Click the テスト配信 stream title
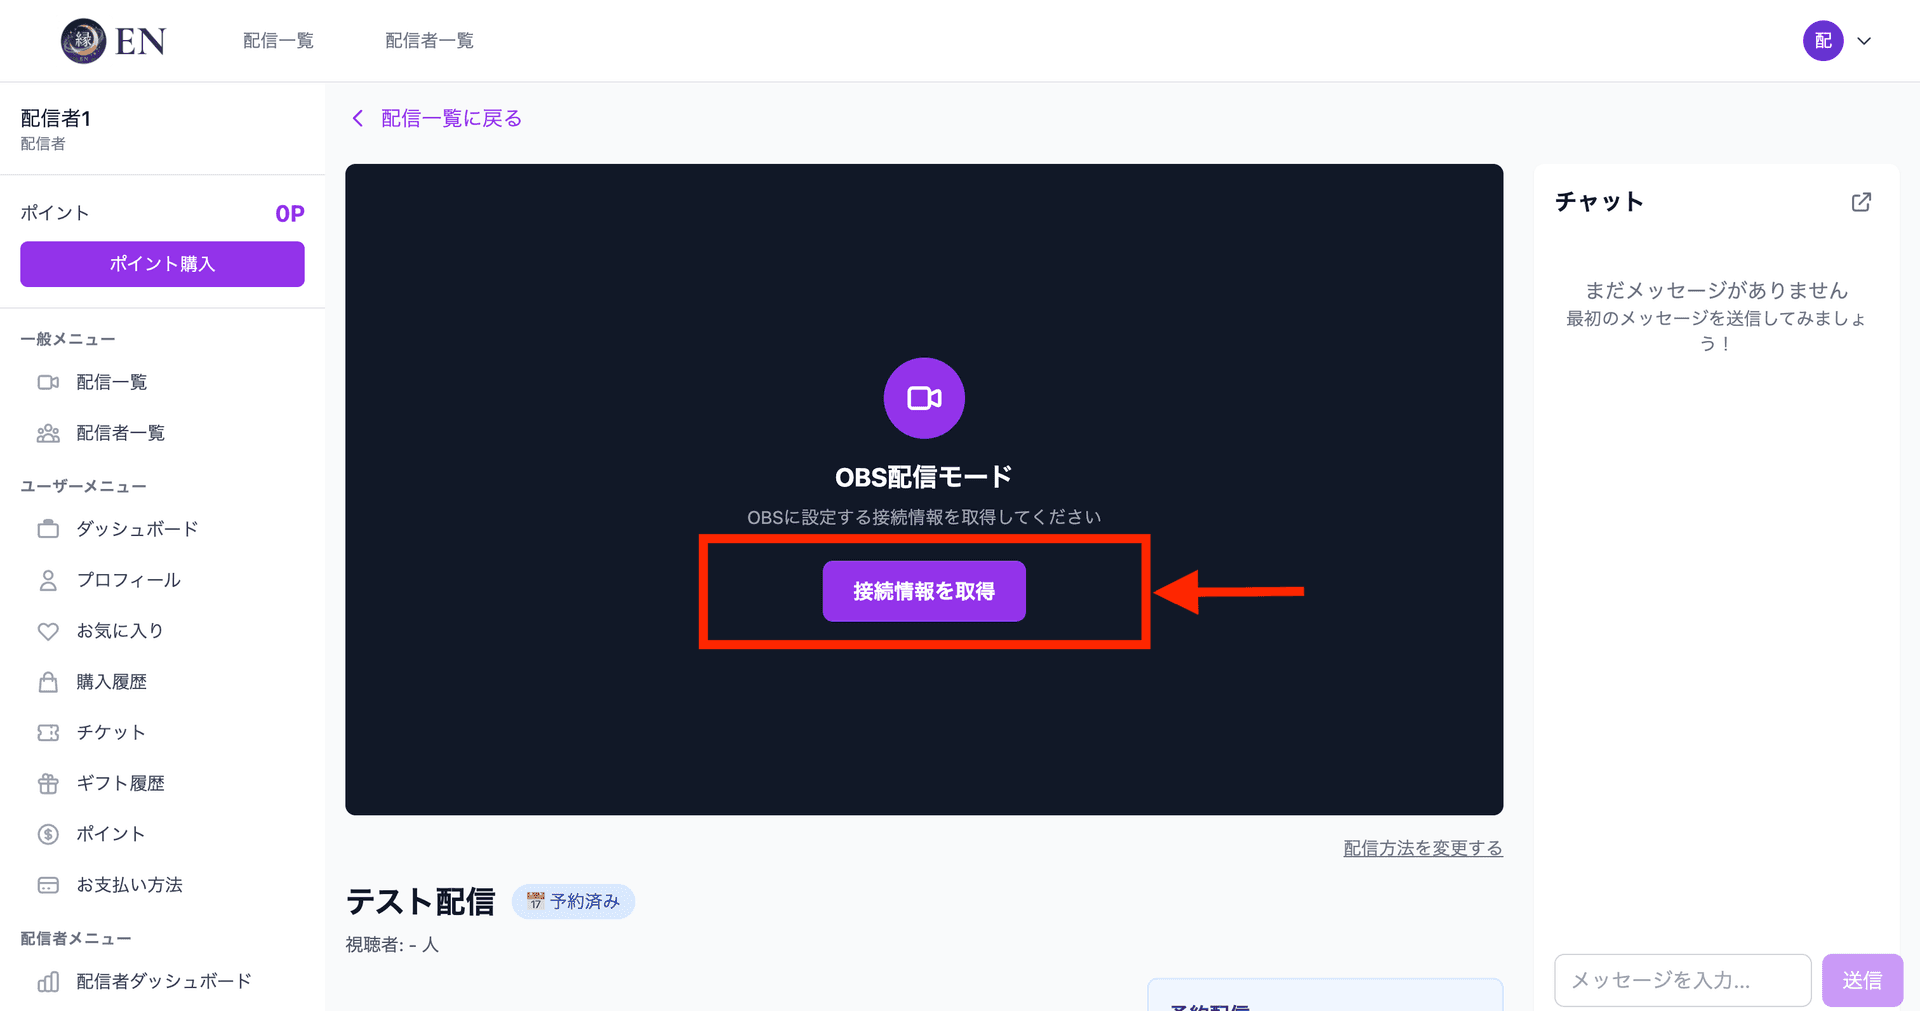1920x1011 pixels. [420, 902]
